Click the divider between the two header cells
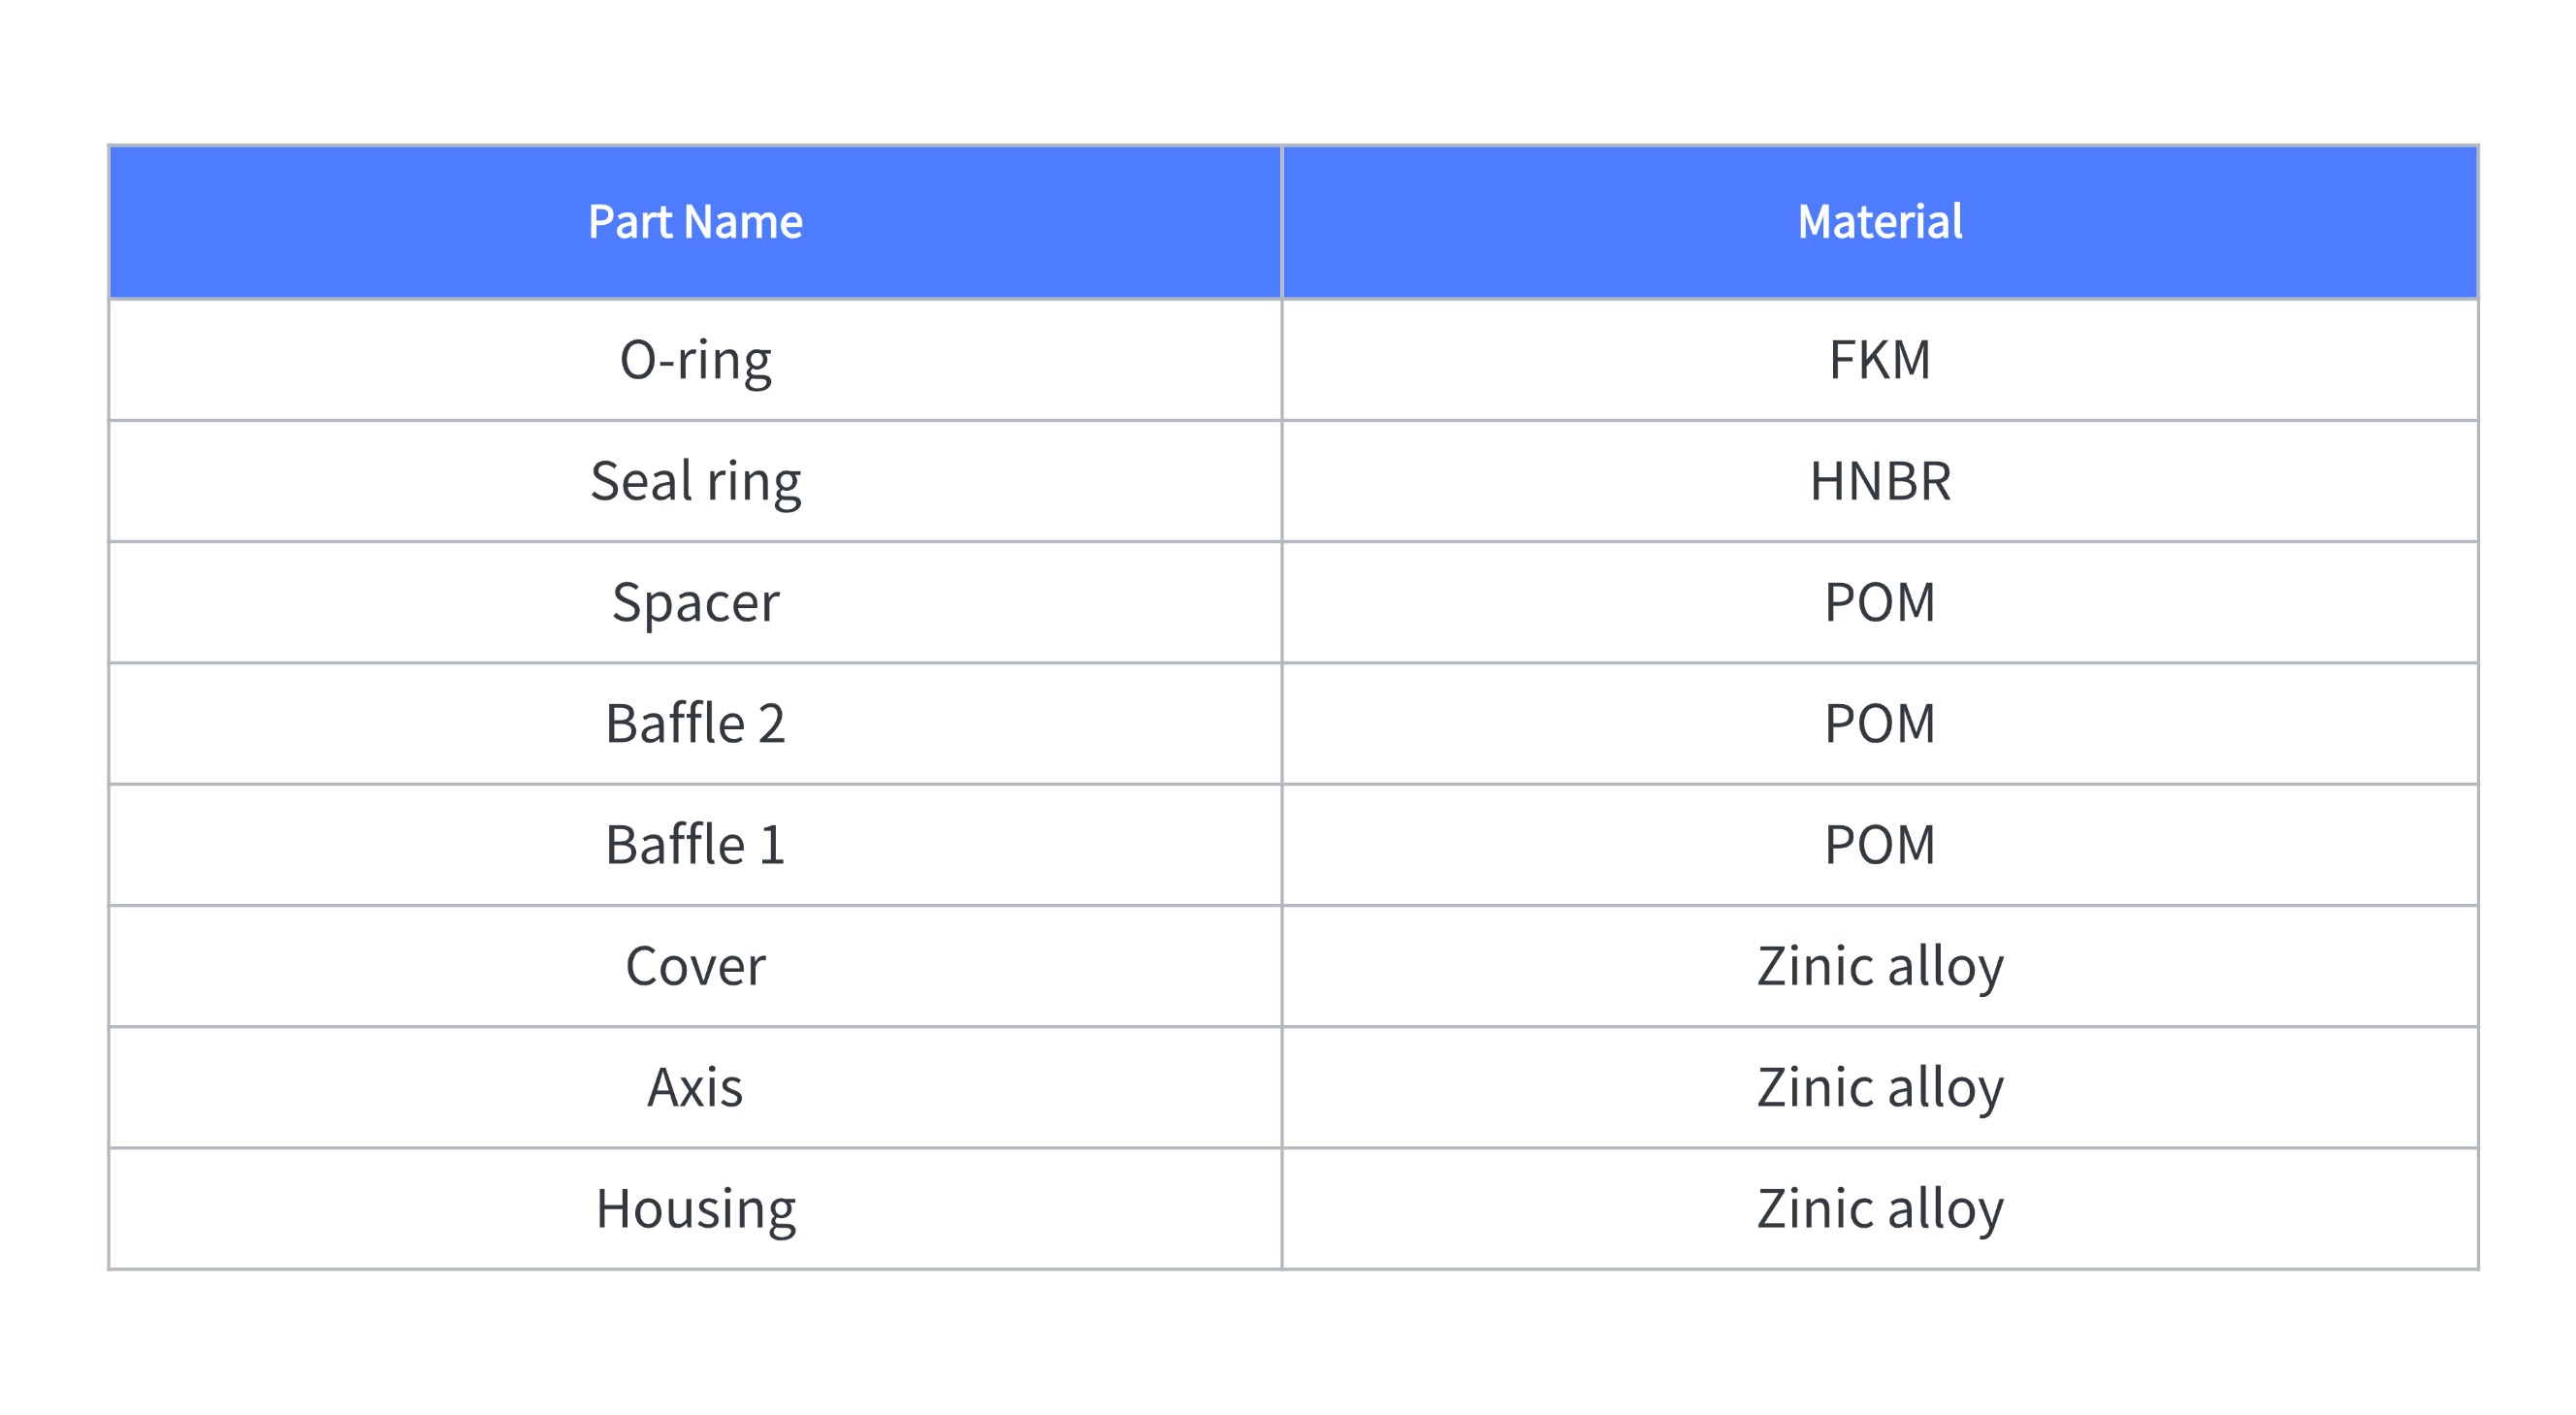 [x=1282, y=222]
